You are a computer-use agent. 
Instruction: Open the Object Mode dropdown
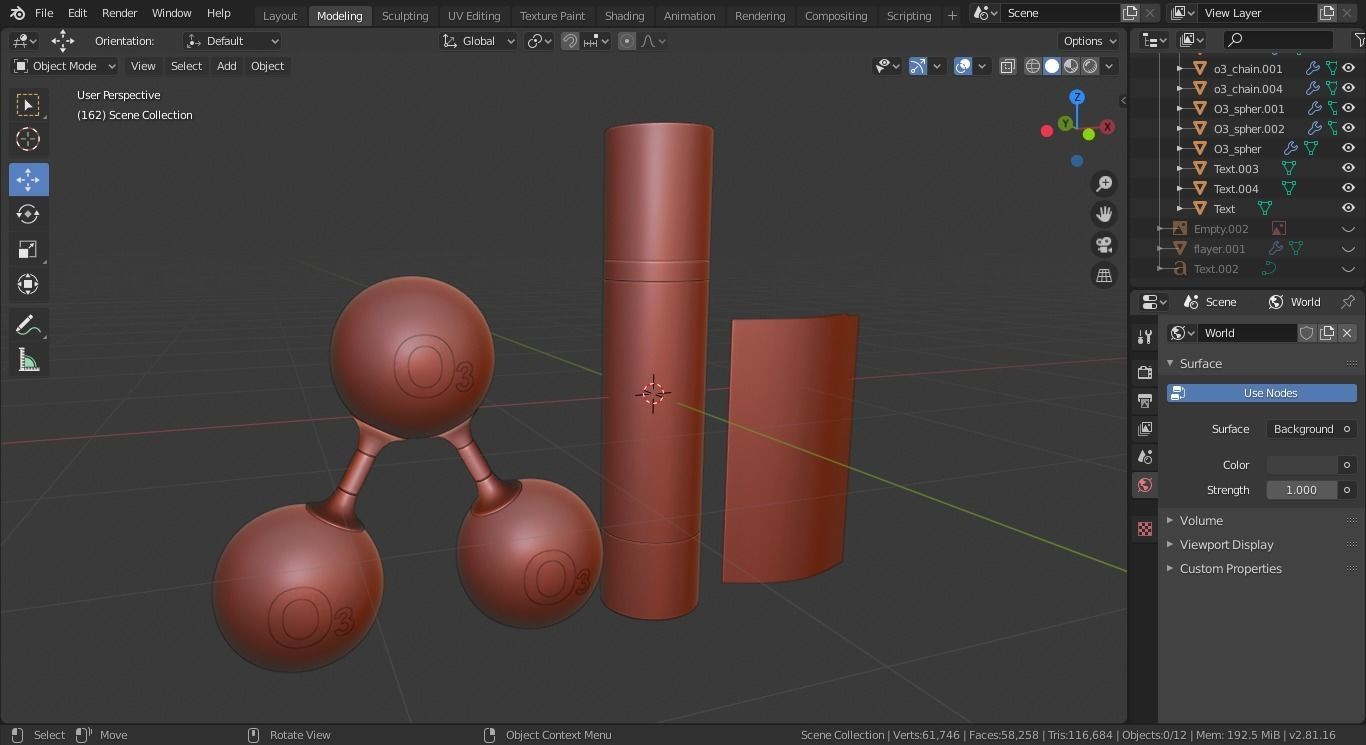(x=65, y=66)
